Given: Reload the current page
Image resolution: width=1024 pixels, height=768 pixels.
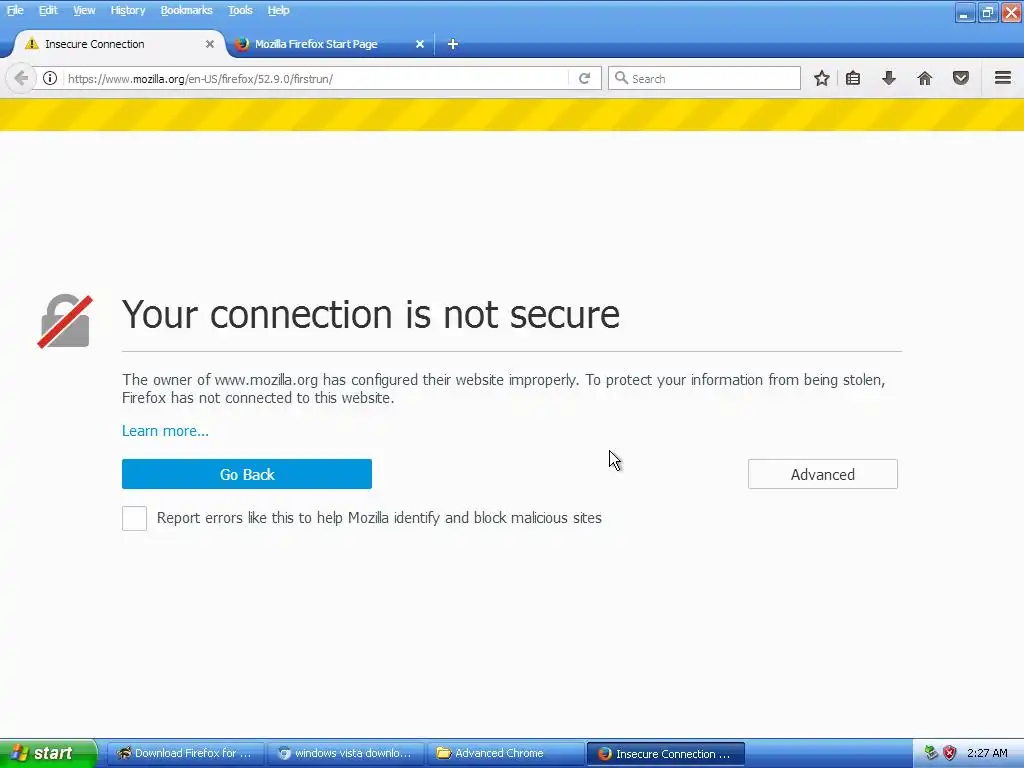Looking at the screenshot, I should 584,78.
